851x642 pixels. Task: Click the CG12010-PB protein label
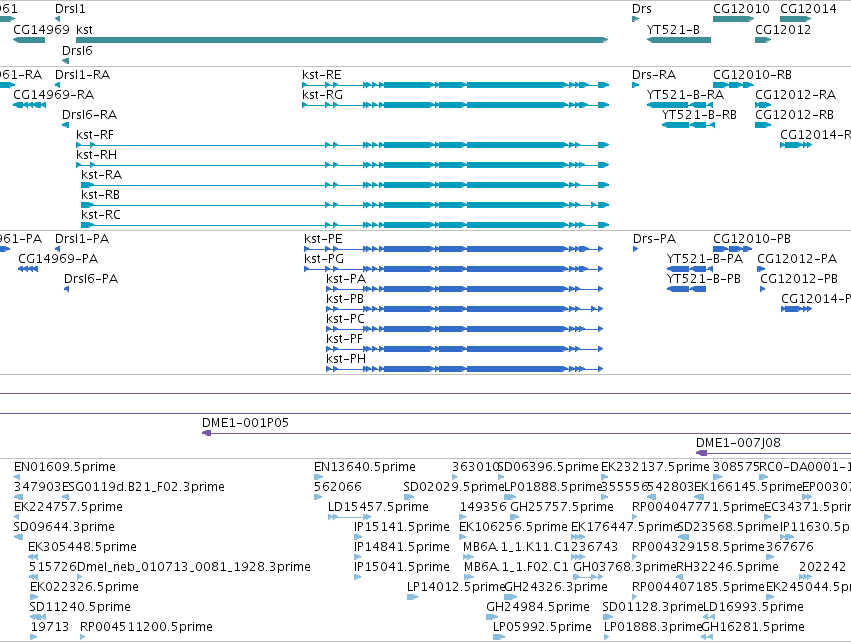(x=752, y=239)
